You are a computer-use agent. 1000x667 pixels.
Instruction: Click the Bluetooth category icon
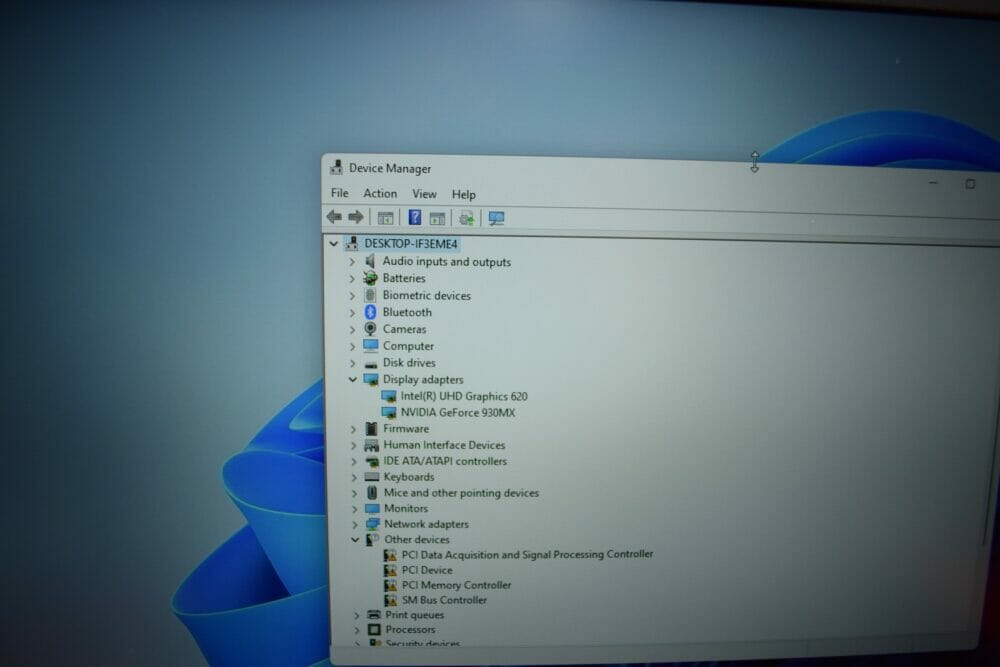pyautogui.click(x=371, y=312)
